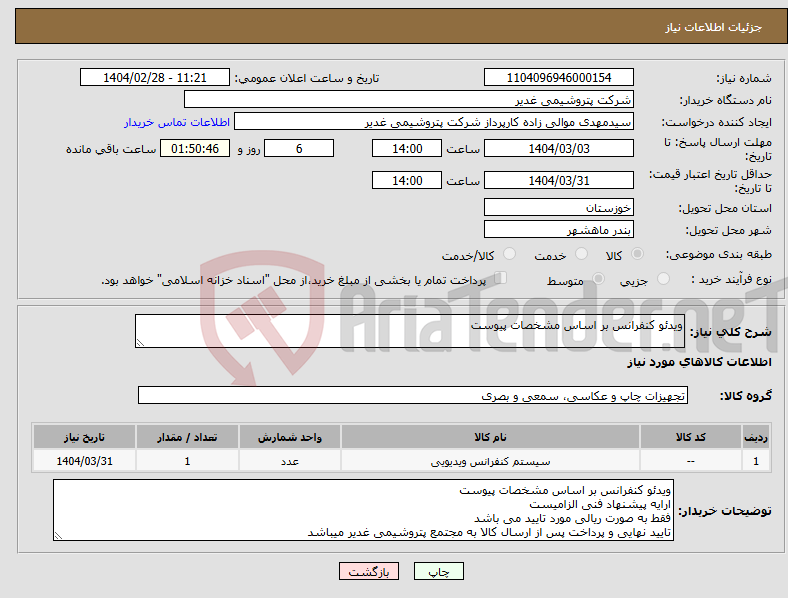Select the کالا/خدمت radio button
Viewport: 788px width, 598px height.
click(x=509, y=254)
